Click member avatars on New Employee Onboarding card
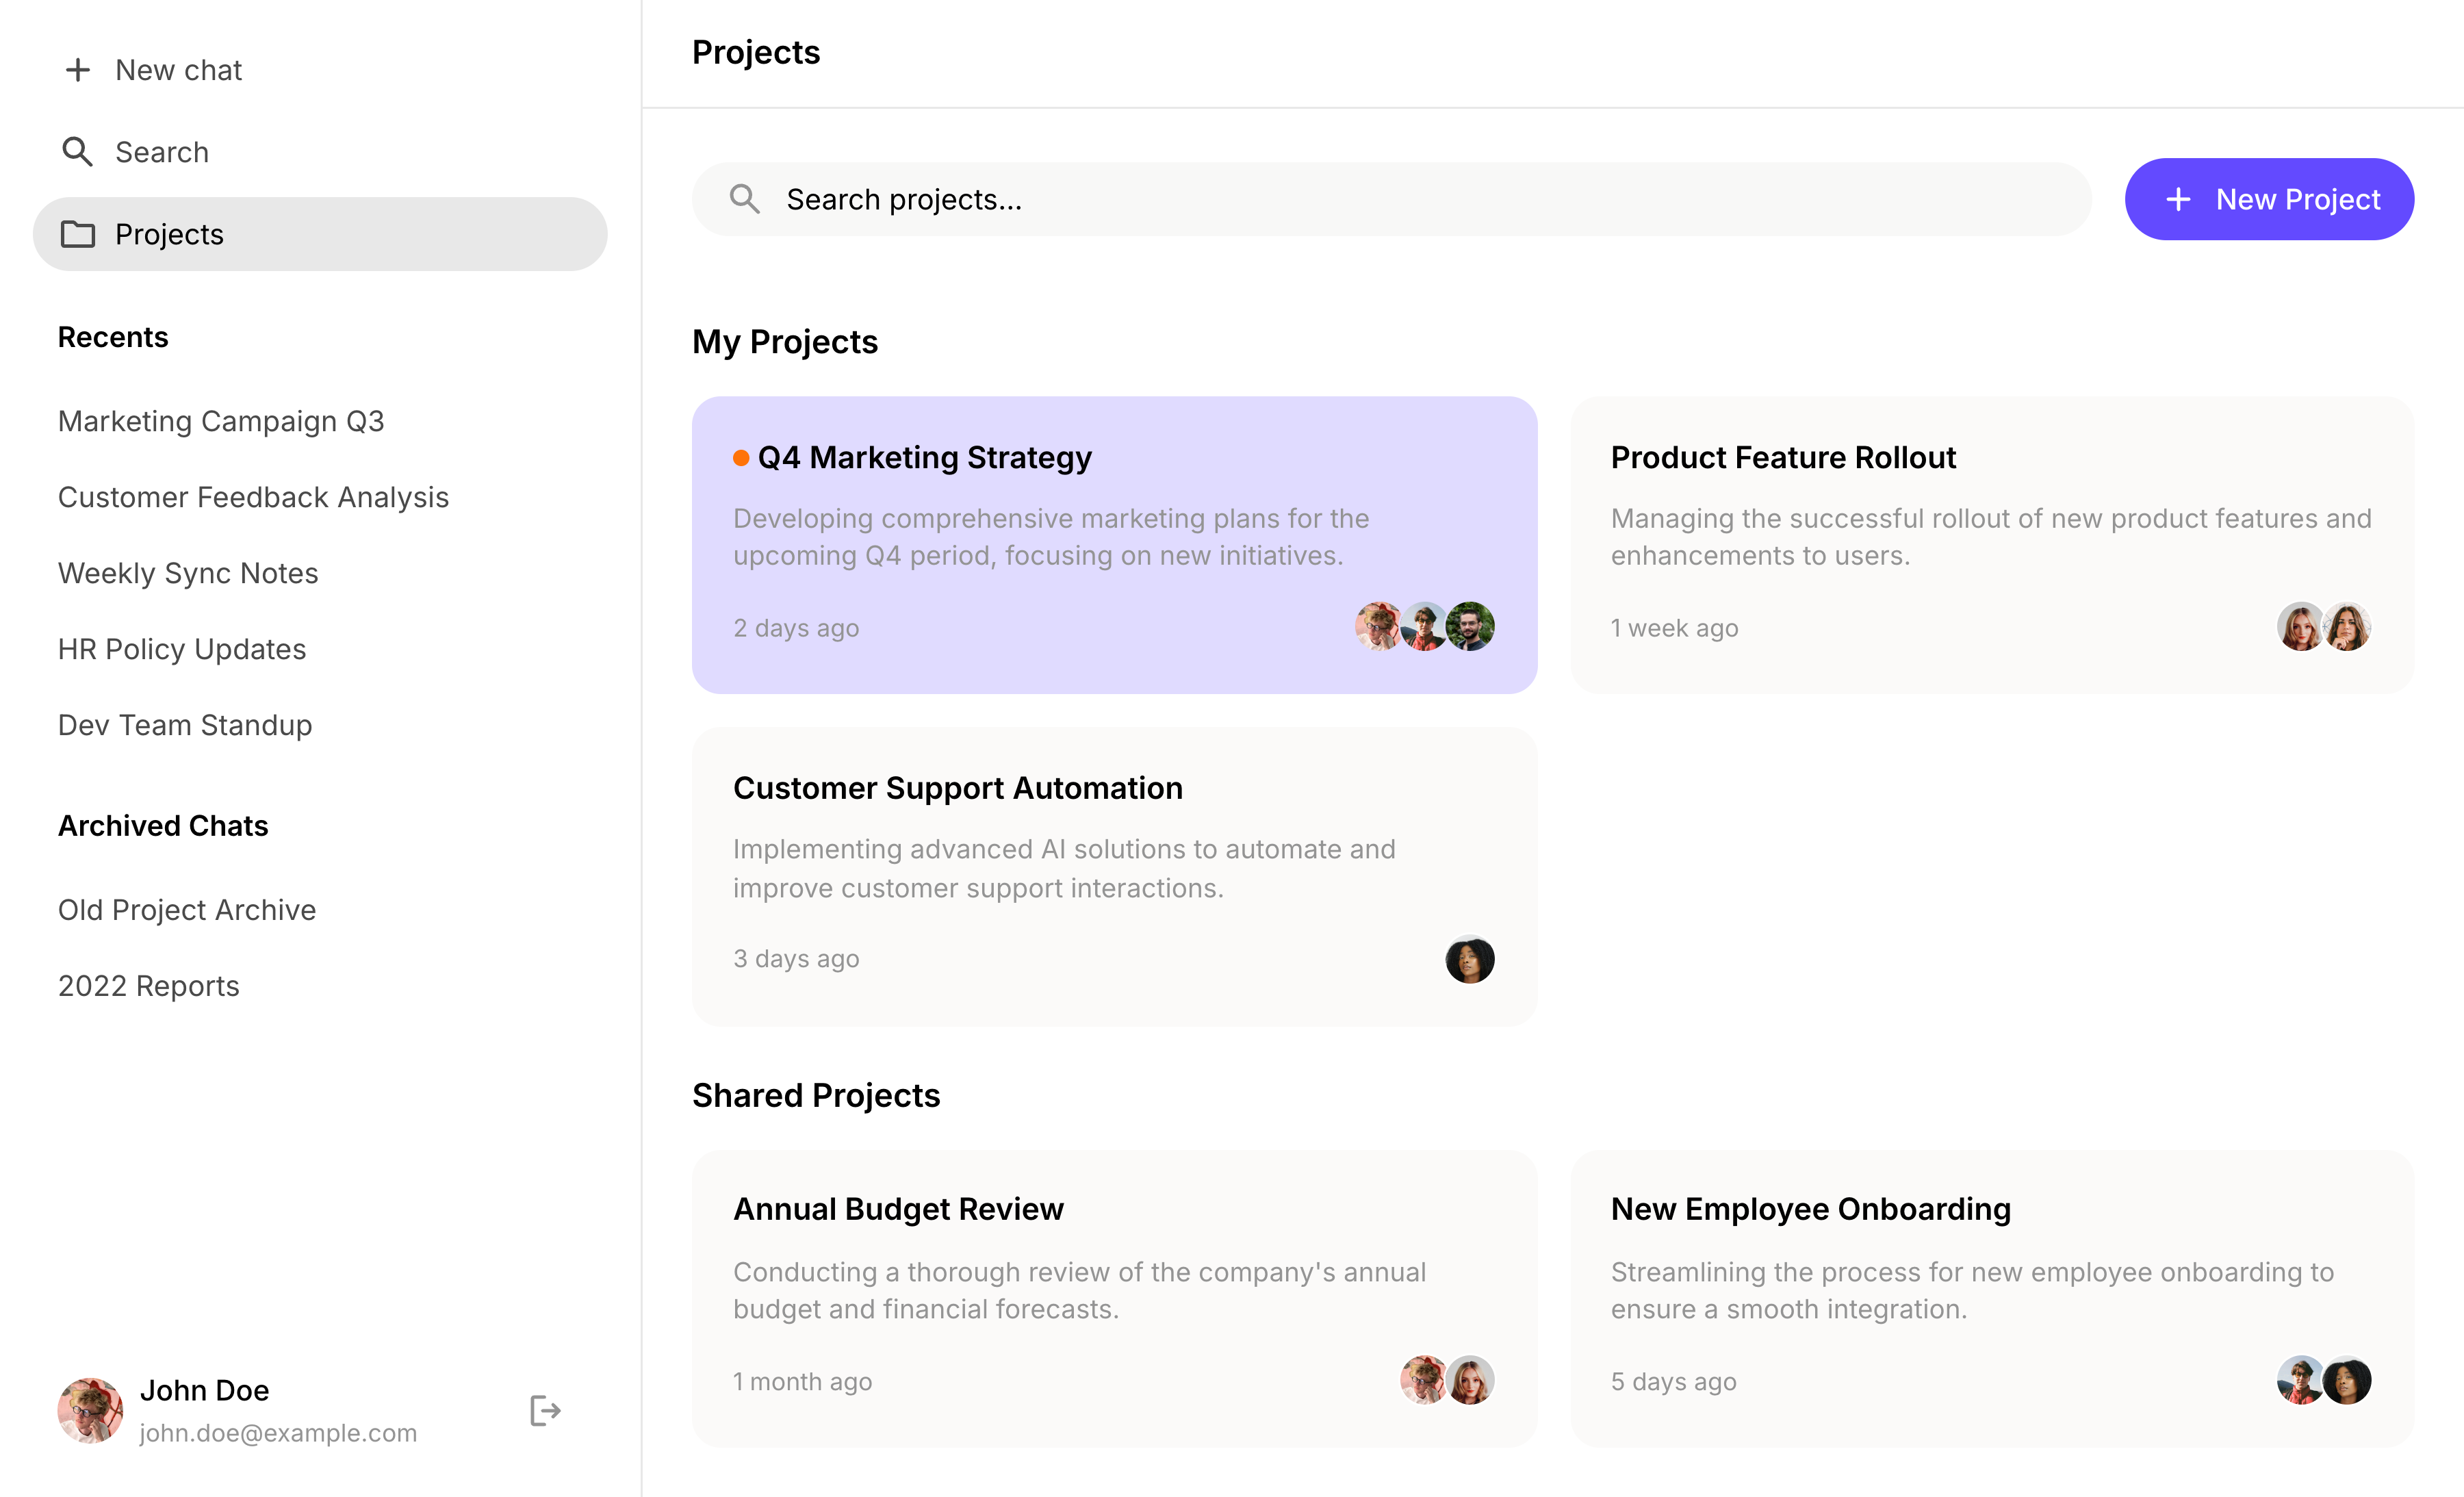This screenshot has width=2464, height=1497. 2323,1380
